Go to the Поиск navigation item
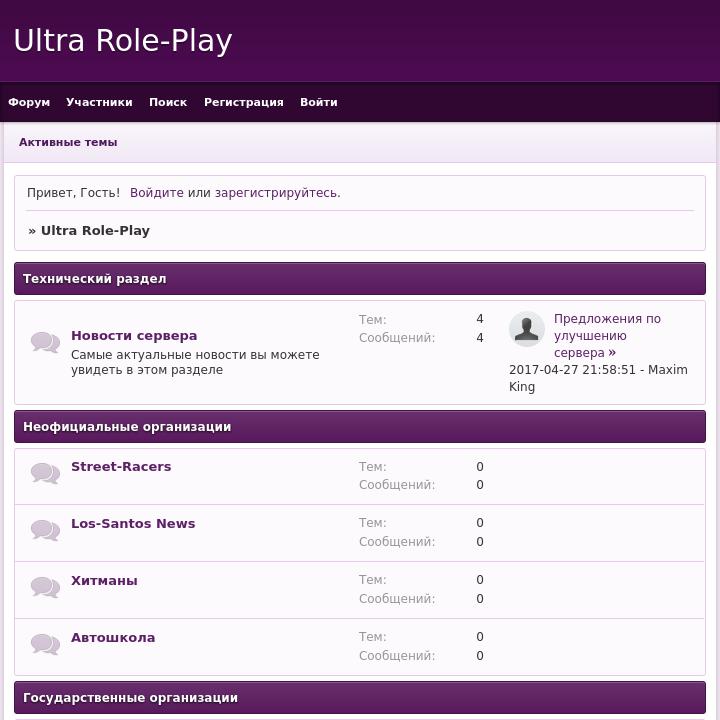The height and width of the screenshot is (720, 720). (x=168, y=102)
